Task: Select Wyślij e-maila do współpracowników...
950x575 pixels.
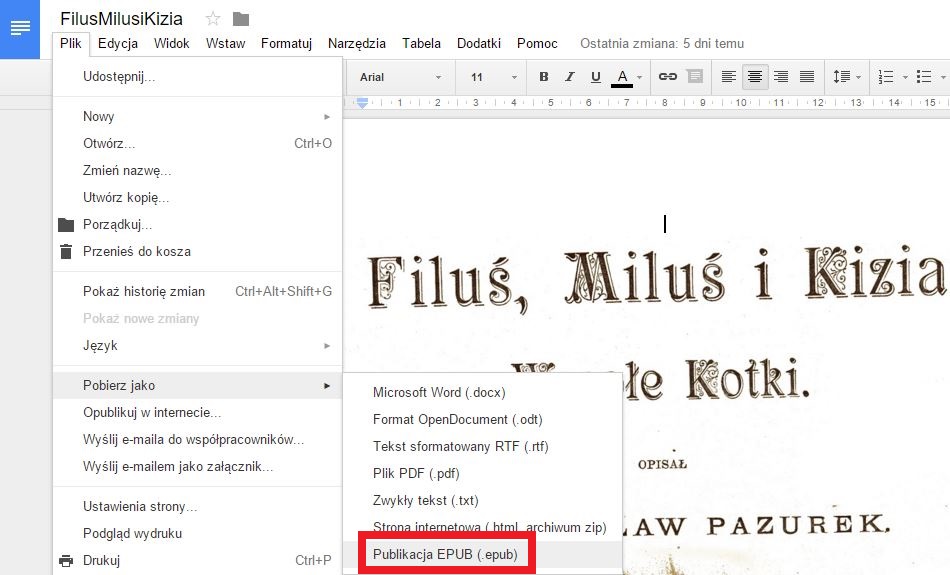Action: (x=198, y=439)
